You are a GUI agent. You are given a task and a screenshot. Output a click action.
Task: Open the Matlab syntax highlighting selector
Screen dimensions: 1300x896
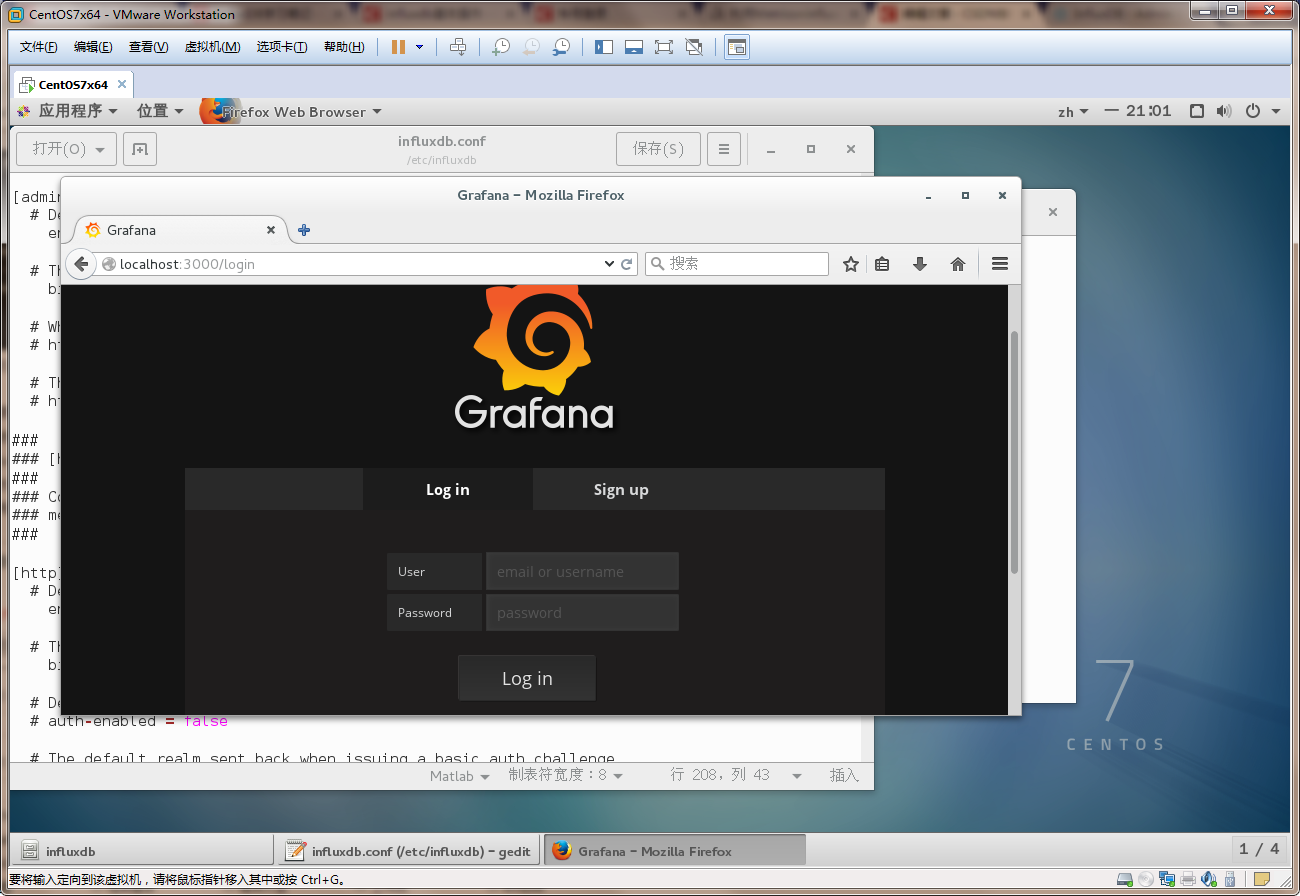pos(460,776)
